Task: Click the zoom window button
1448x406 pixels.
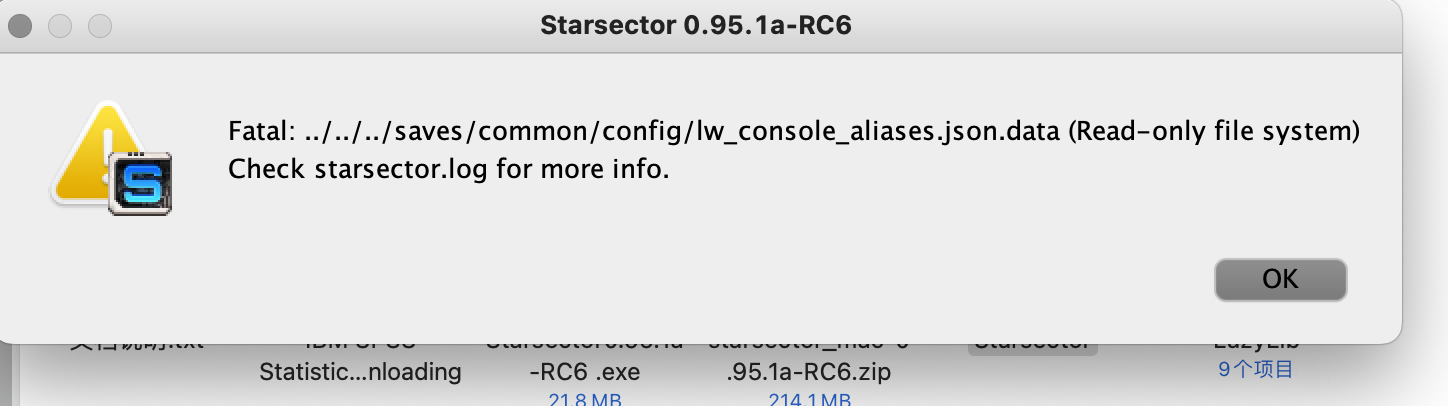Action: [x=99, y=25]
